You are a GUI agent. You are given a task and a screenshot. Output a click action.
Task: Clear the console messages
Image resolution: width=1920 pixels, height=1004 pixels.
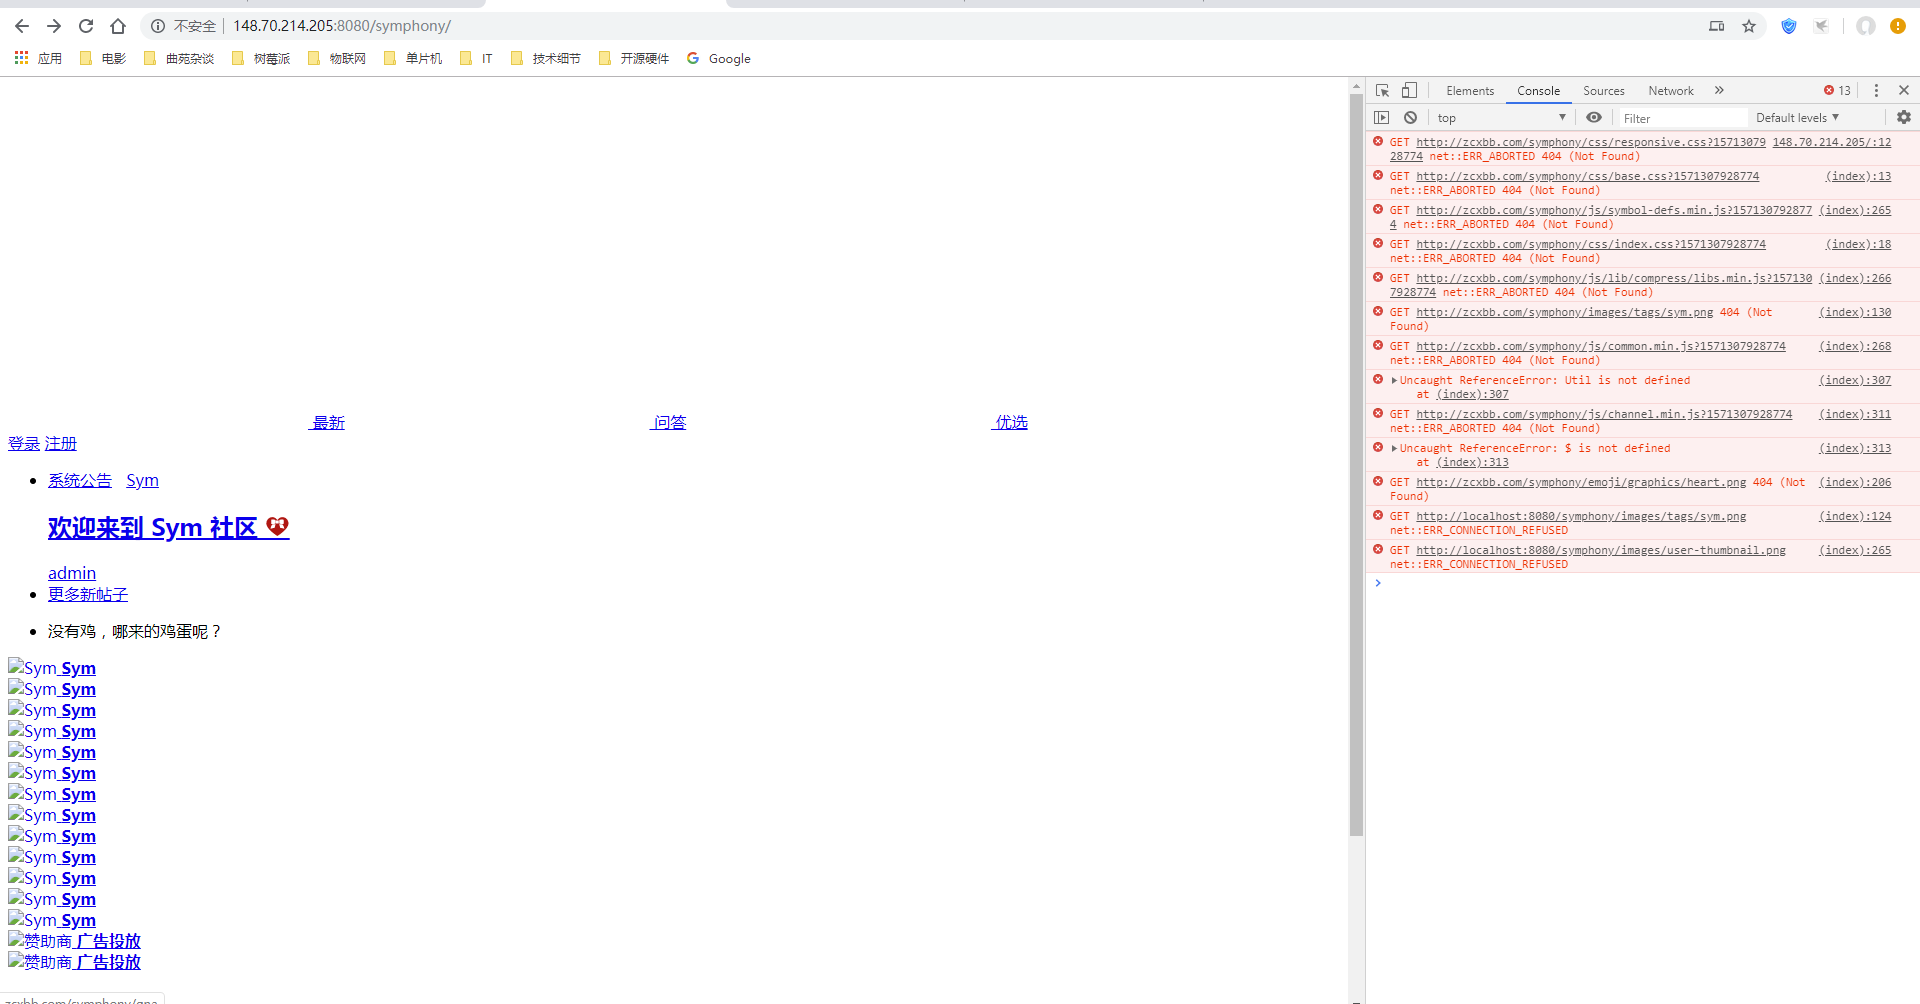point(1410,117)
